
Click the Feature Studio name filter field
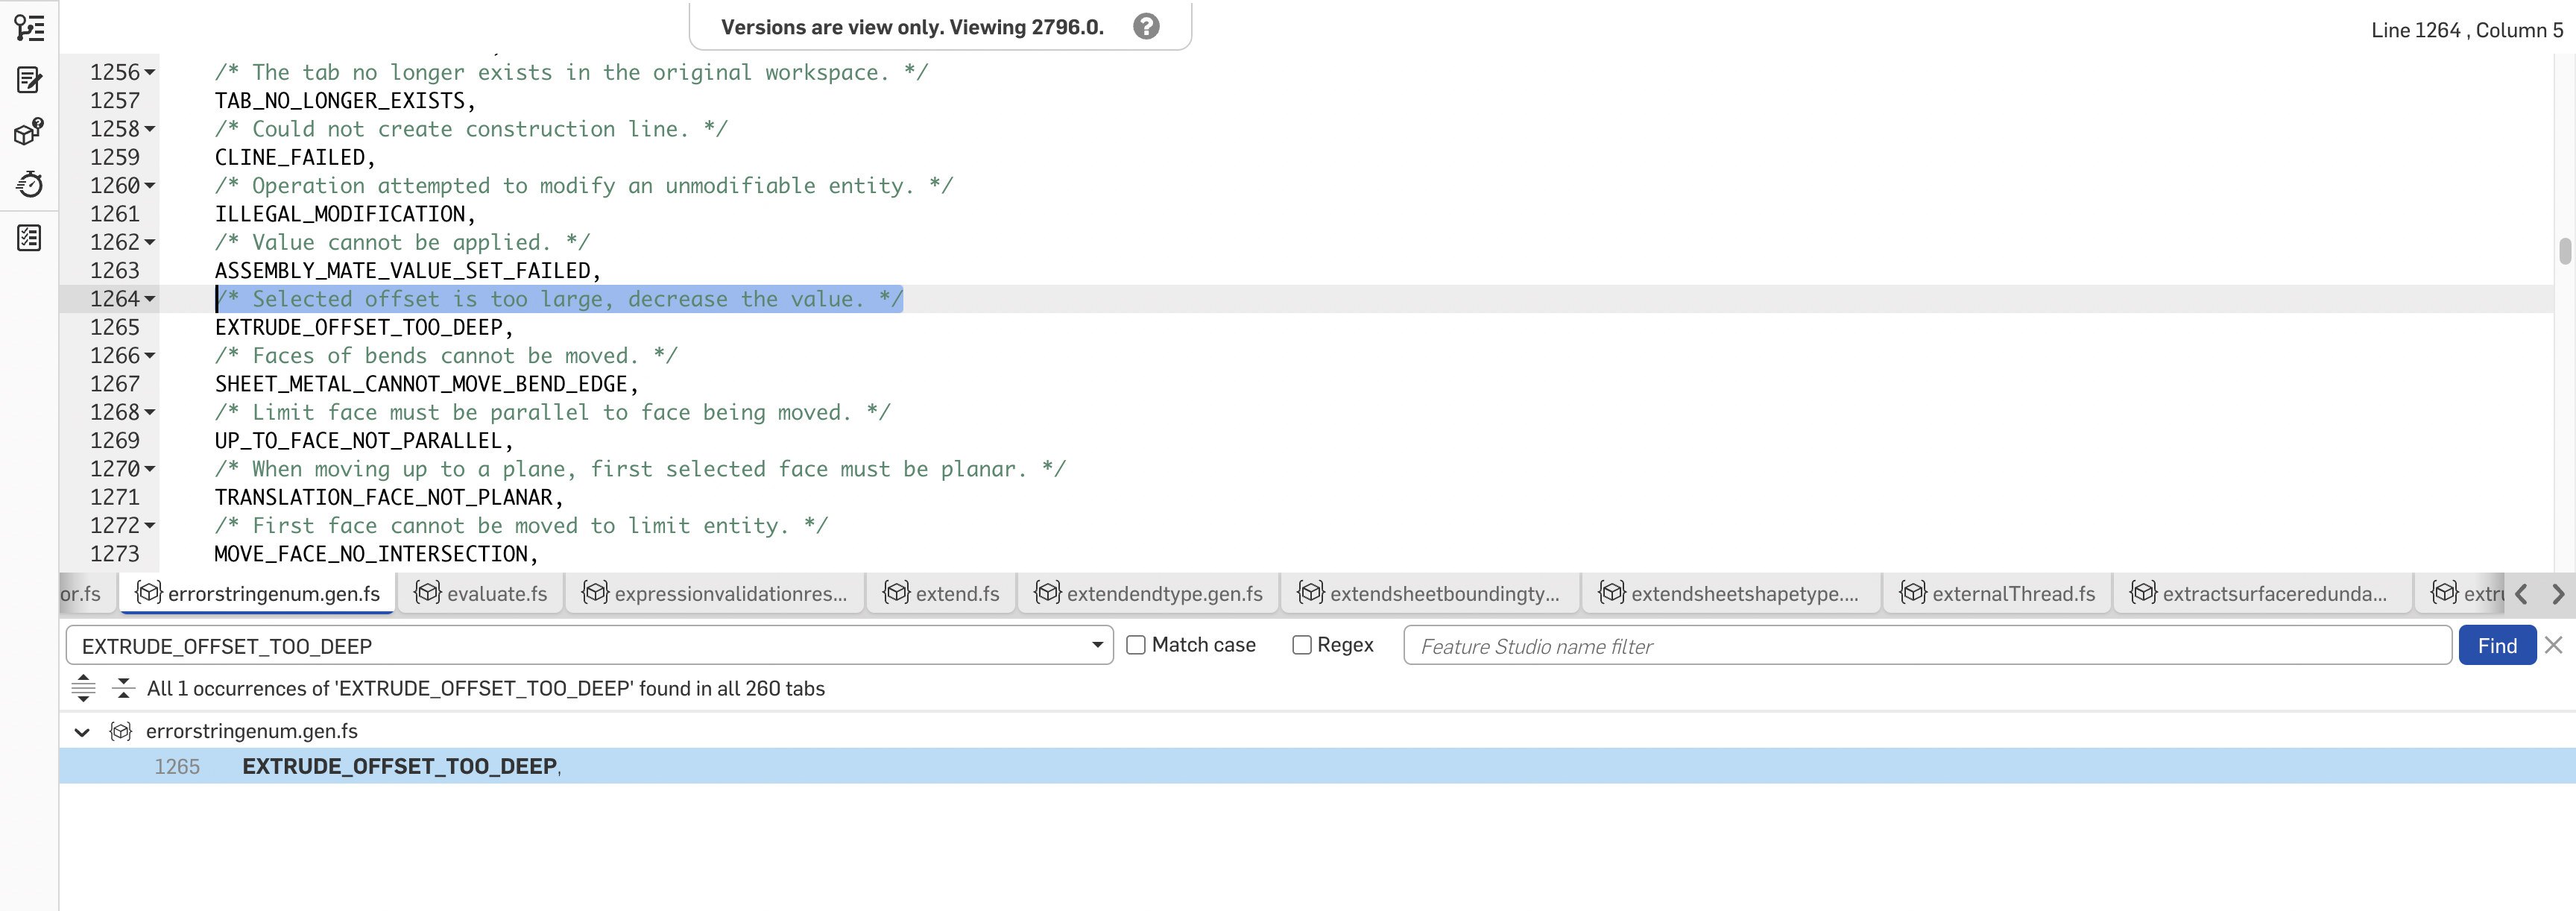[x=1926, y=646]
